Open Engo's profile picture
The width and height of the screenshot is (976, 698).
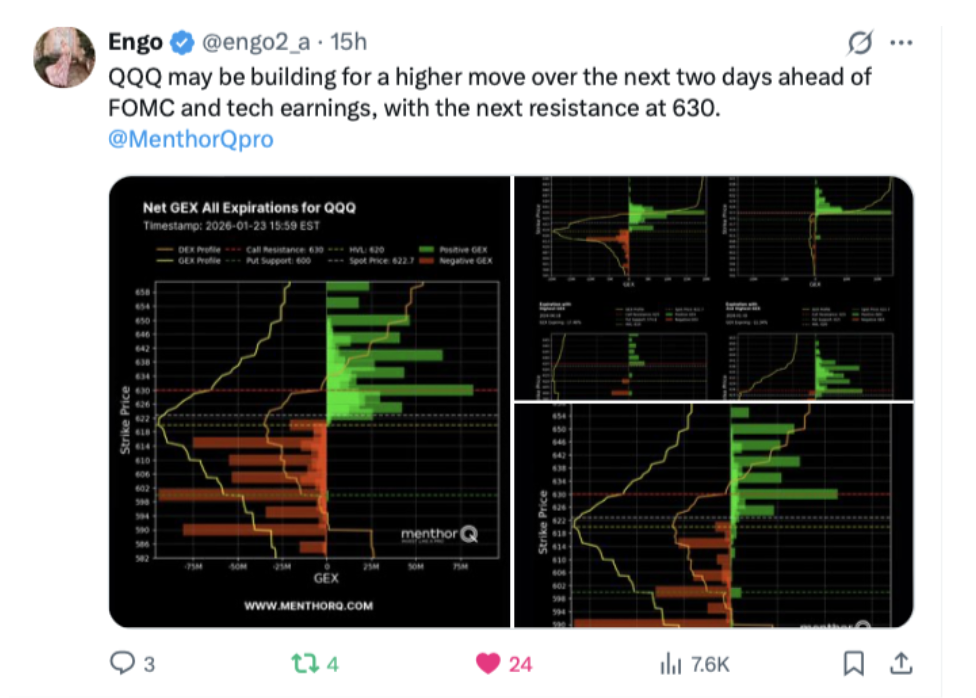[65, 58]
